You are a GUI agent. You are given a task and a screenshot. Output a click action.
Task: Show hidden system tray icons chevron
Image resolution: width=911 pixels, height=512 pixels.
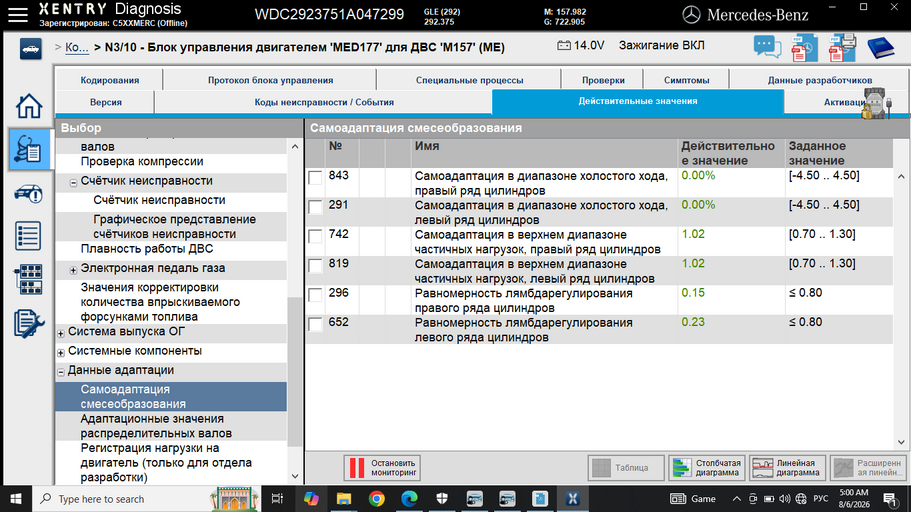coord(736,499)
